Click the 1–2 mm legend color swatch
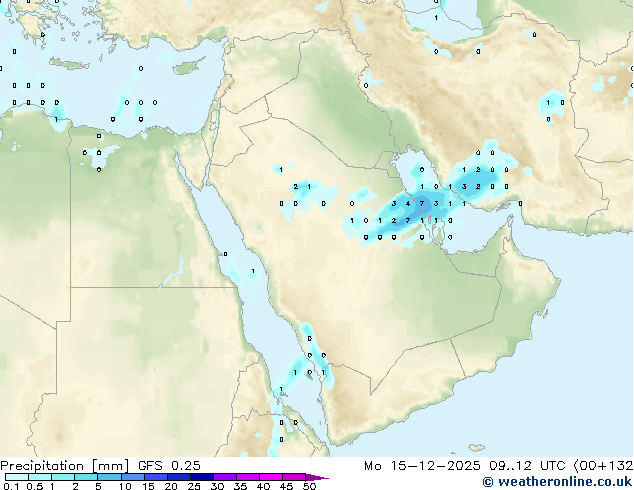Image resolution: width=634 pixels, height=490 pixels. [63, 477]
